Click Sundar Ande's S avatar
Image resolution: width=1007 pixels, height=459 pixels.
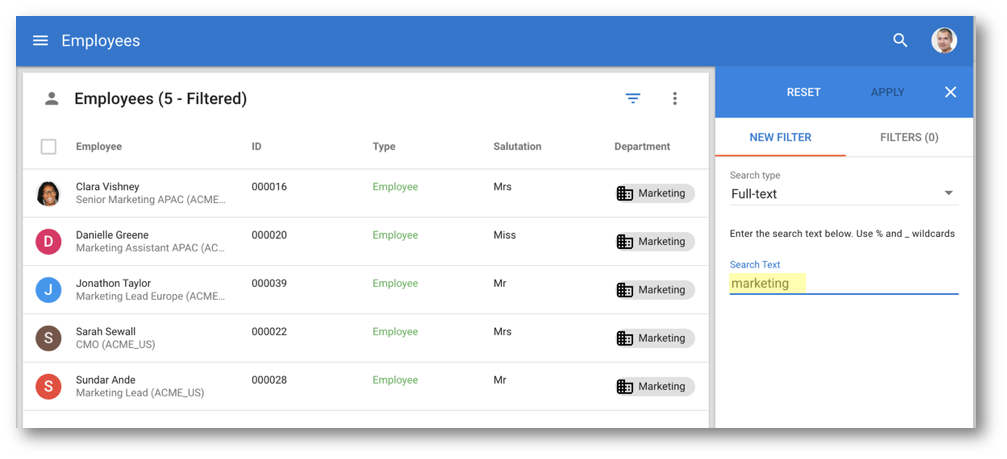(x=48, y=386)
